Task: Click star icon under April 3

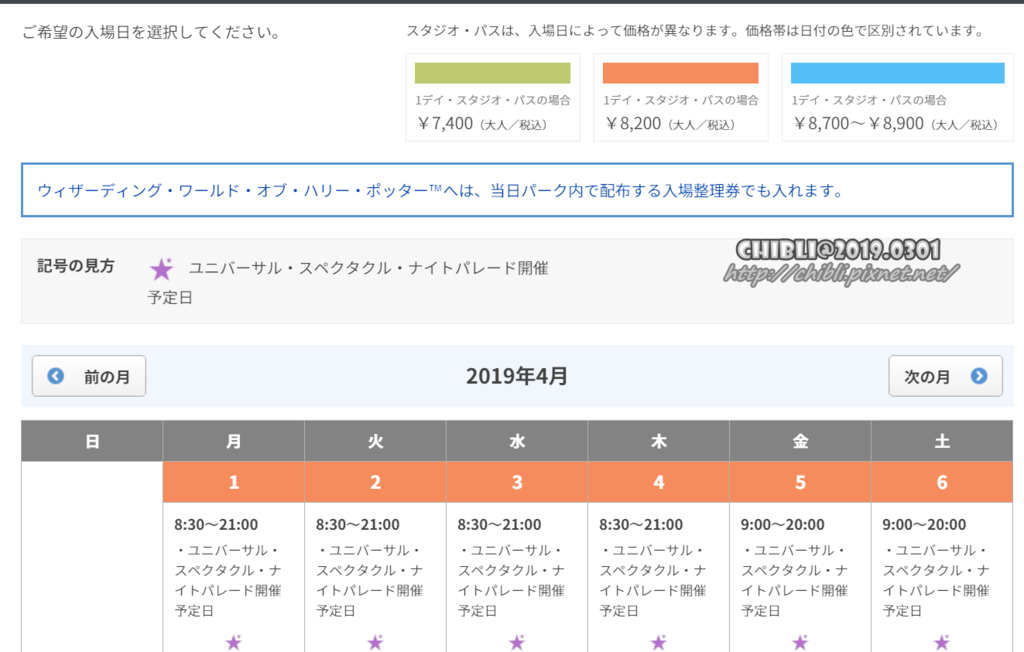Action: [x=517, y=642]
